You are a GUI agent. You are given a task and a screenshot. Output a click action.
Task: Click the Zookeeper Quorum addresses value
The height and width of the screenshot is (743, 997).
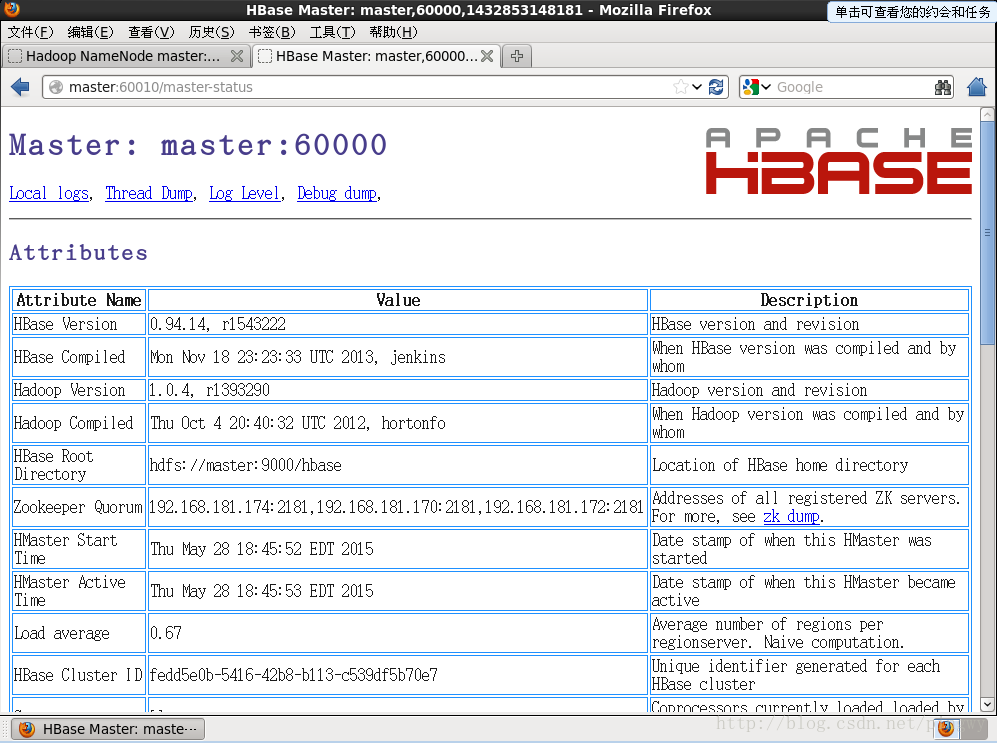(396, 507)
